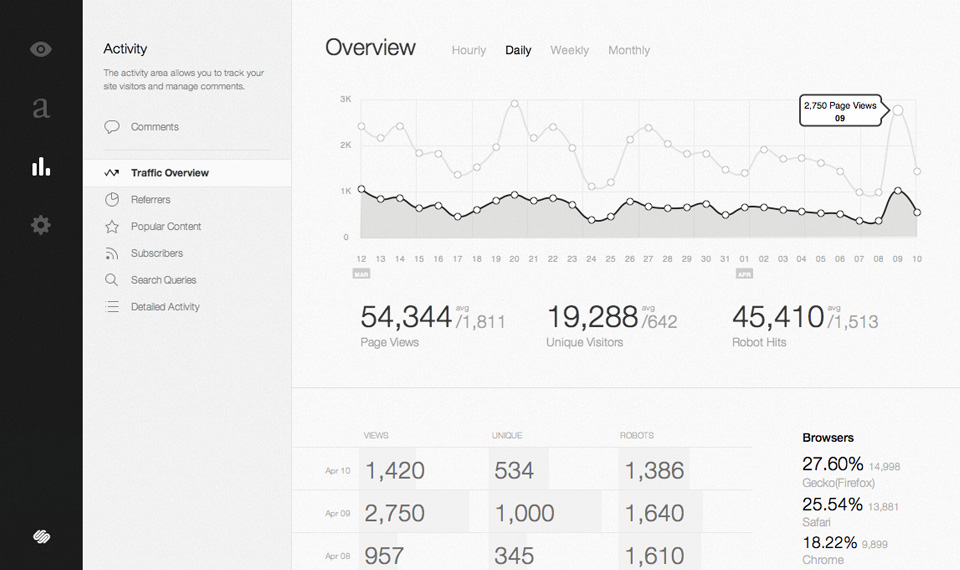Click the Comments speech bubble icon

click(x=112, y=127)
